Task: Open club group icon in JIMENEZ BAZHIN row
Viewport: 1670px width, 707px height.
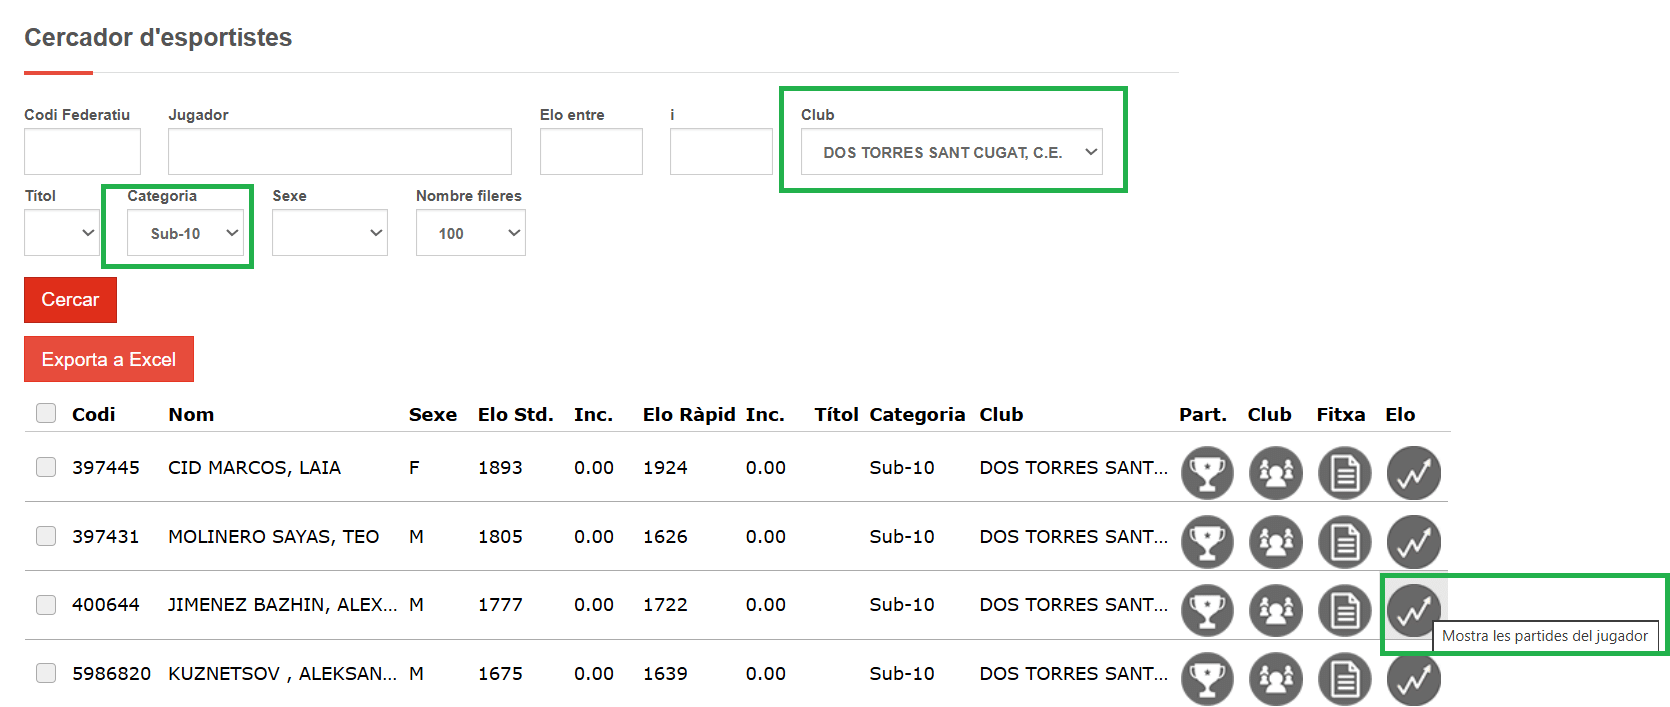Action: [1276, 610]
